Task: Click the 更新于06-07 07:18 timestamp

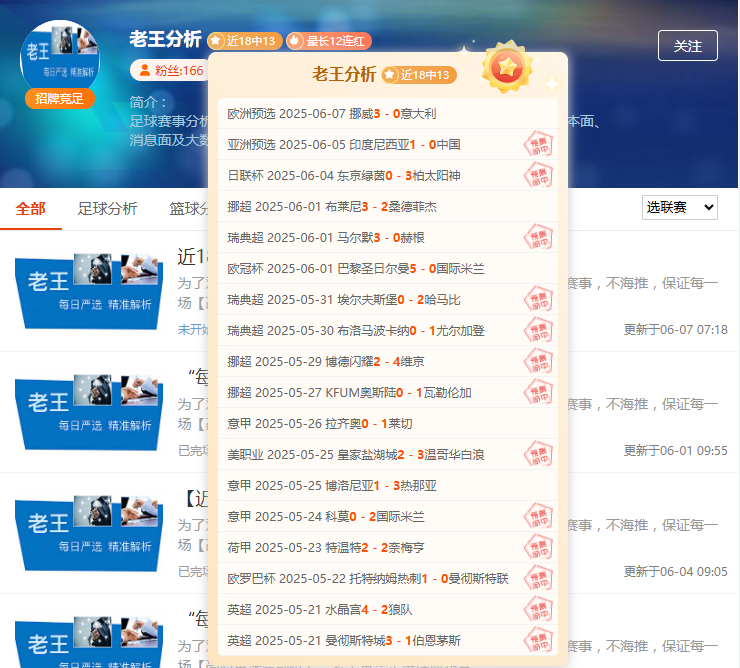Action: (676, 330)
